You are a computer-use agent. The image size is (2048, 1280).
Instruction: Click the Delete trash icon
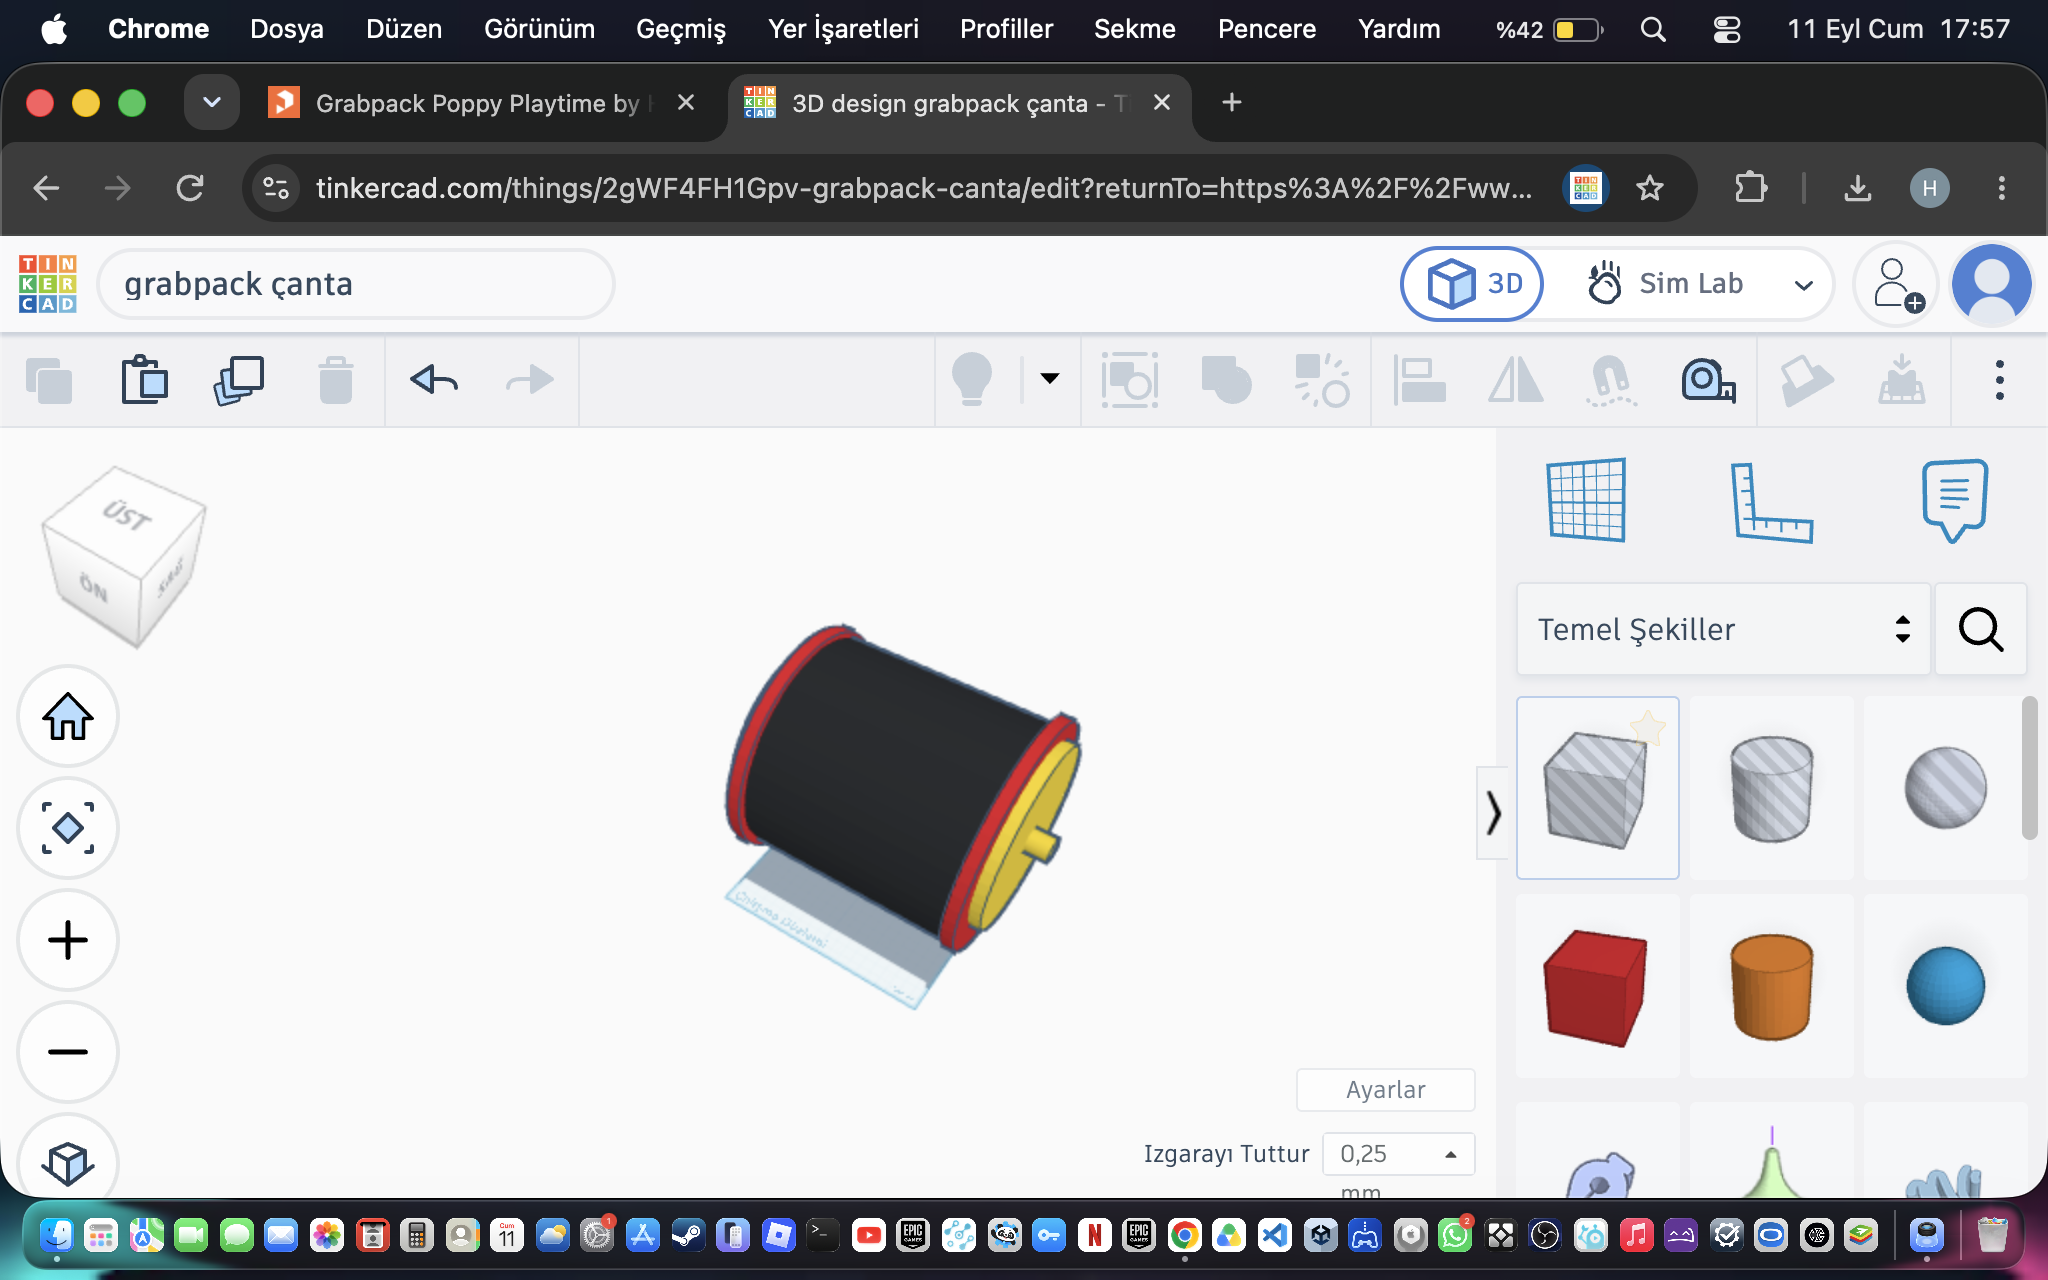point(336,380)
